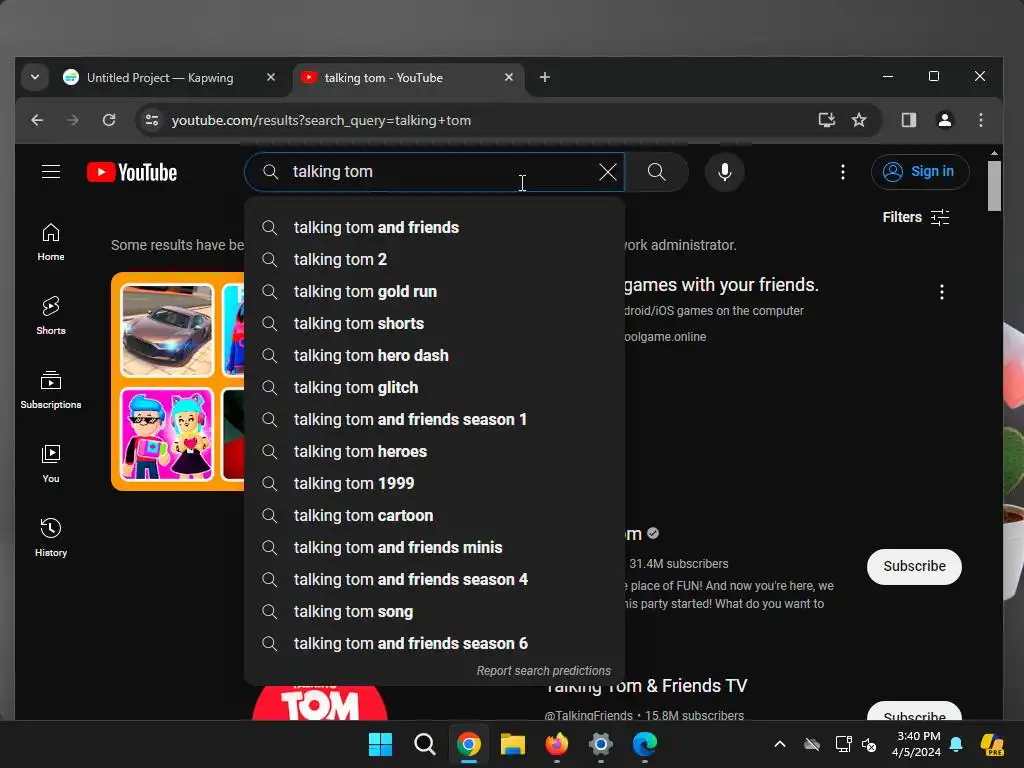This screenshot has height=768, width=1024.
Task: Pick suggestion talking tom and friends season 4
Action: click(434, 579)
